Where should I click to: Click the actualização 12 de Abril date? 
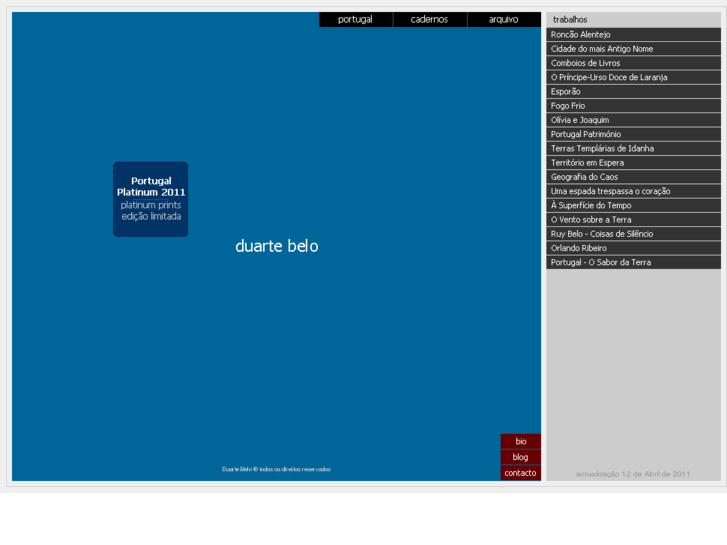point(633,474)
